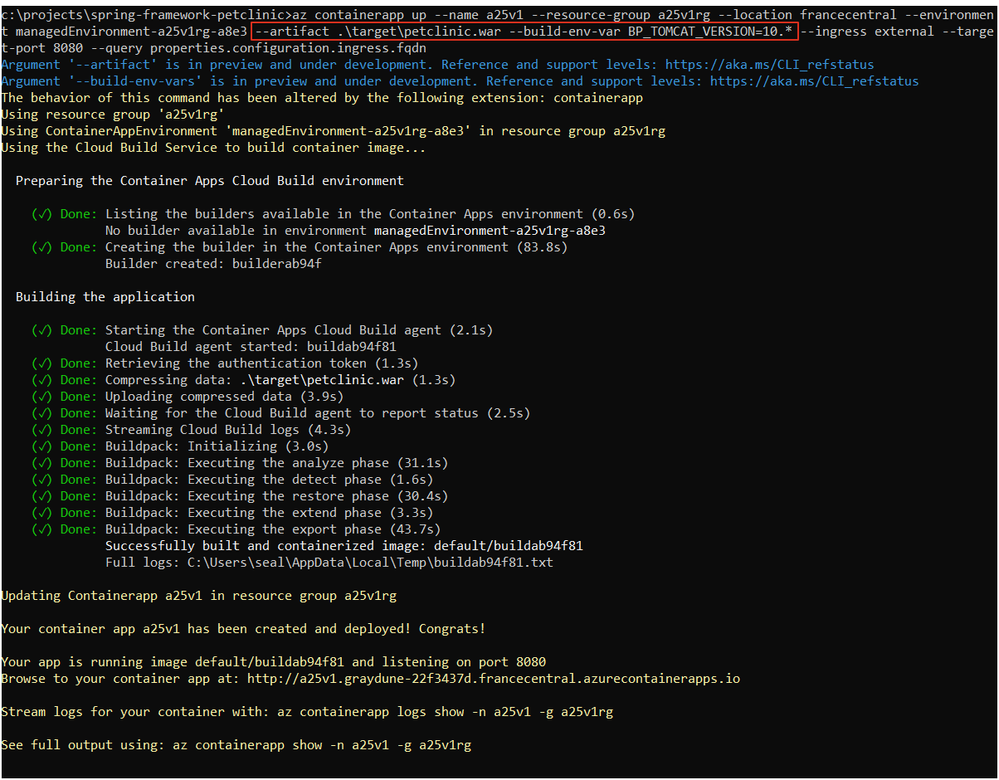Click 'Buildpack: Executing the detect phase' step
999x780 pixels.
pyautogui.click(x=232, y=479)
